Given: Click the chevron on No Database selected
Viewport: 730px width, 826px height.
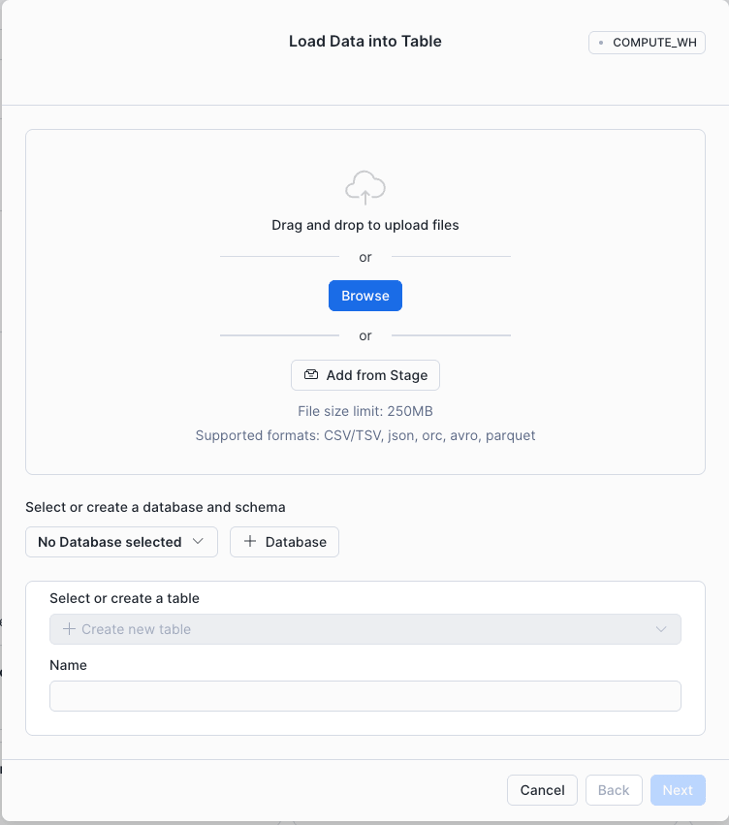Looking at the screenshot, I should [196, 541].
